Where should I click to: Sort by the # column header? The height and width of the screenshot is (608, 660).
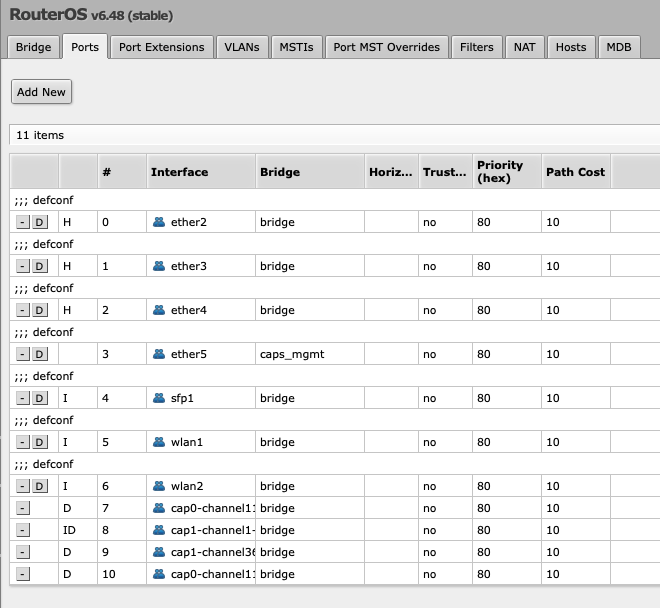click(x=122, y=172)
